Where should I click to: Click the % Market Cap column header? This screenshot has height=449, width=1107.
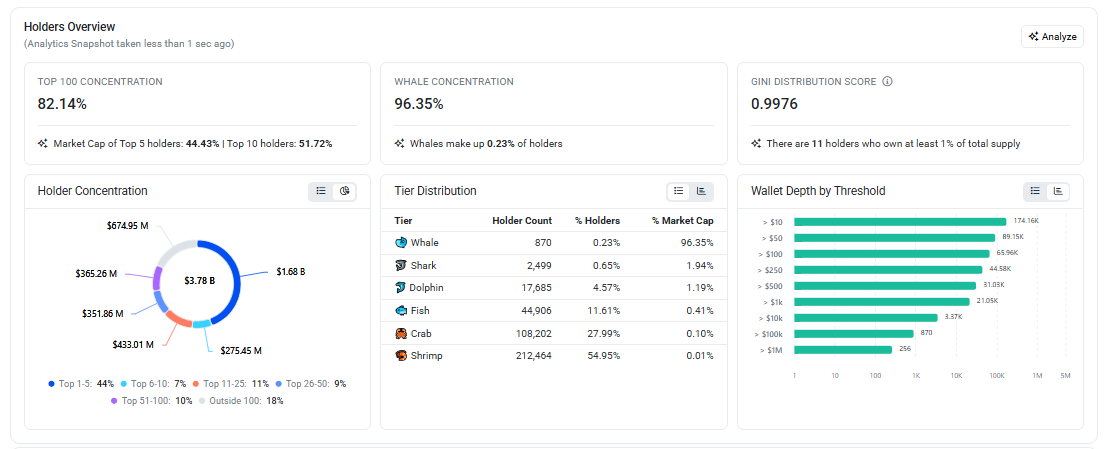(x=683, y=220)
